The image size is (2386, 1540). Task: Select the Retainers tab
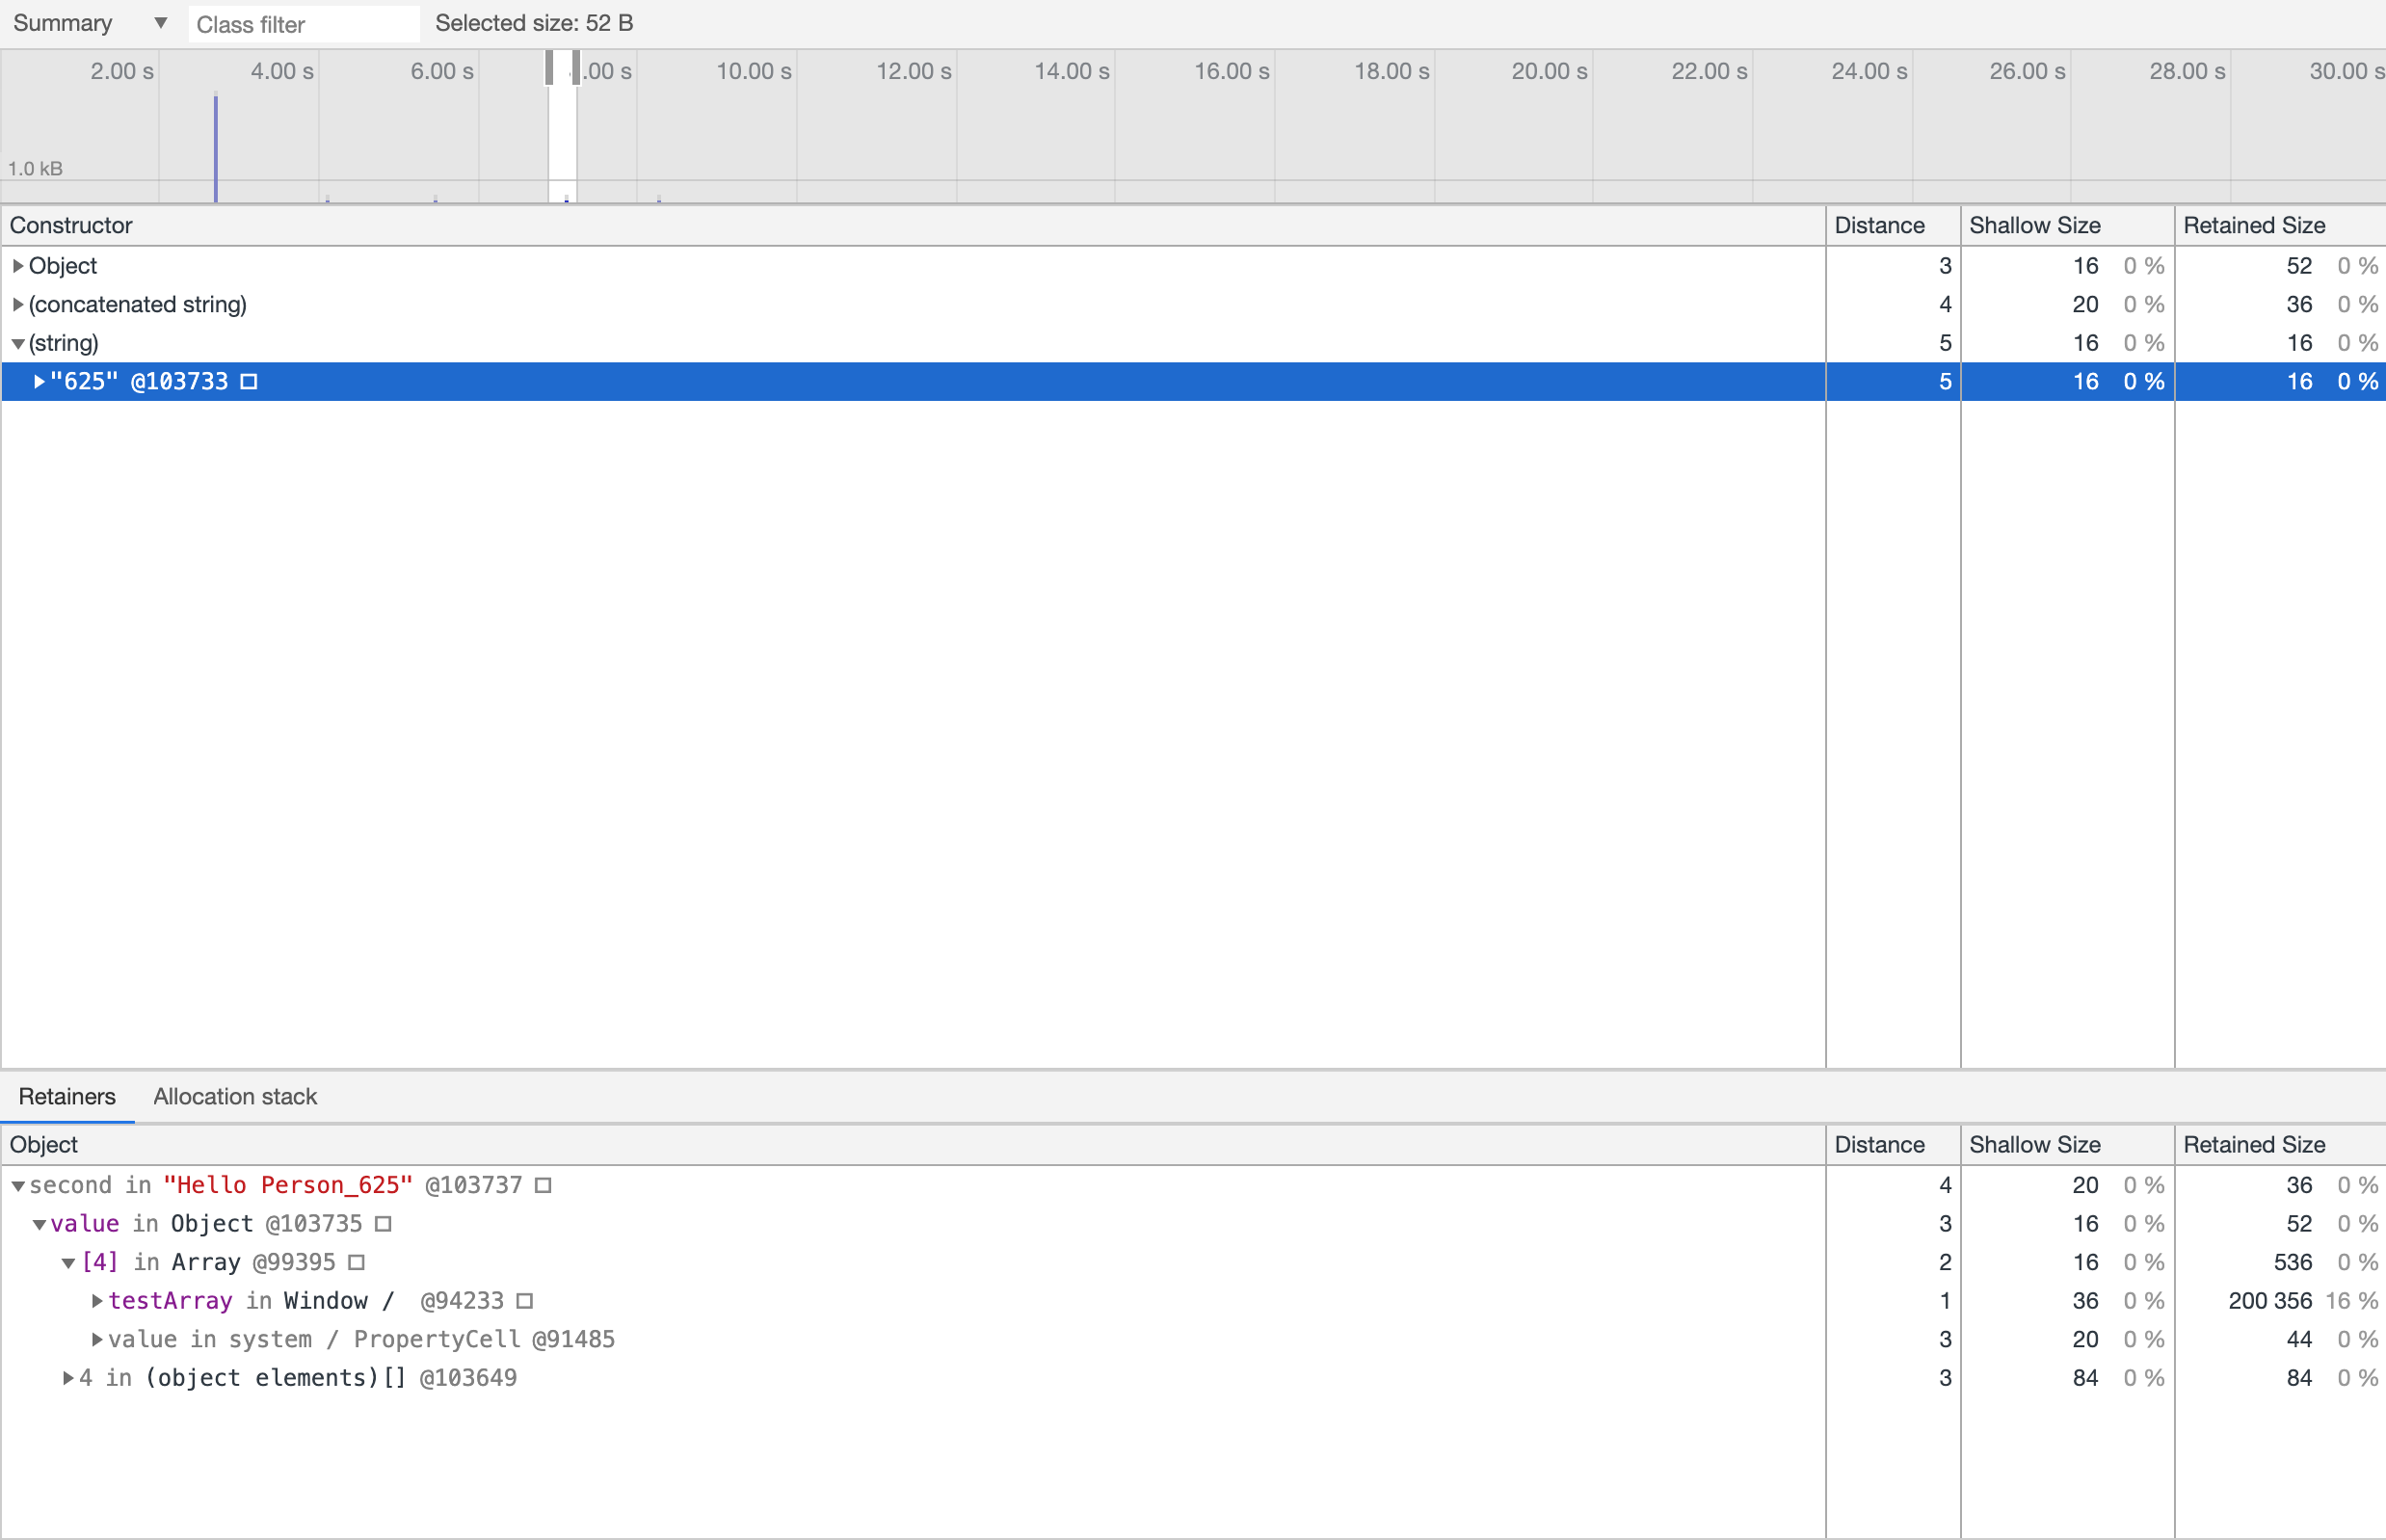coord(67,1097)
